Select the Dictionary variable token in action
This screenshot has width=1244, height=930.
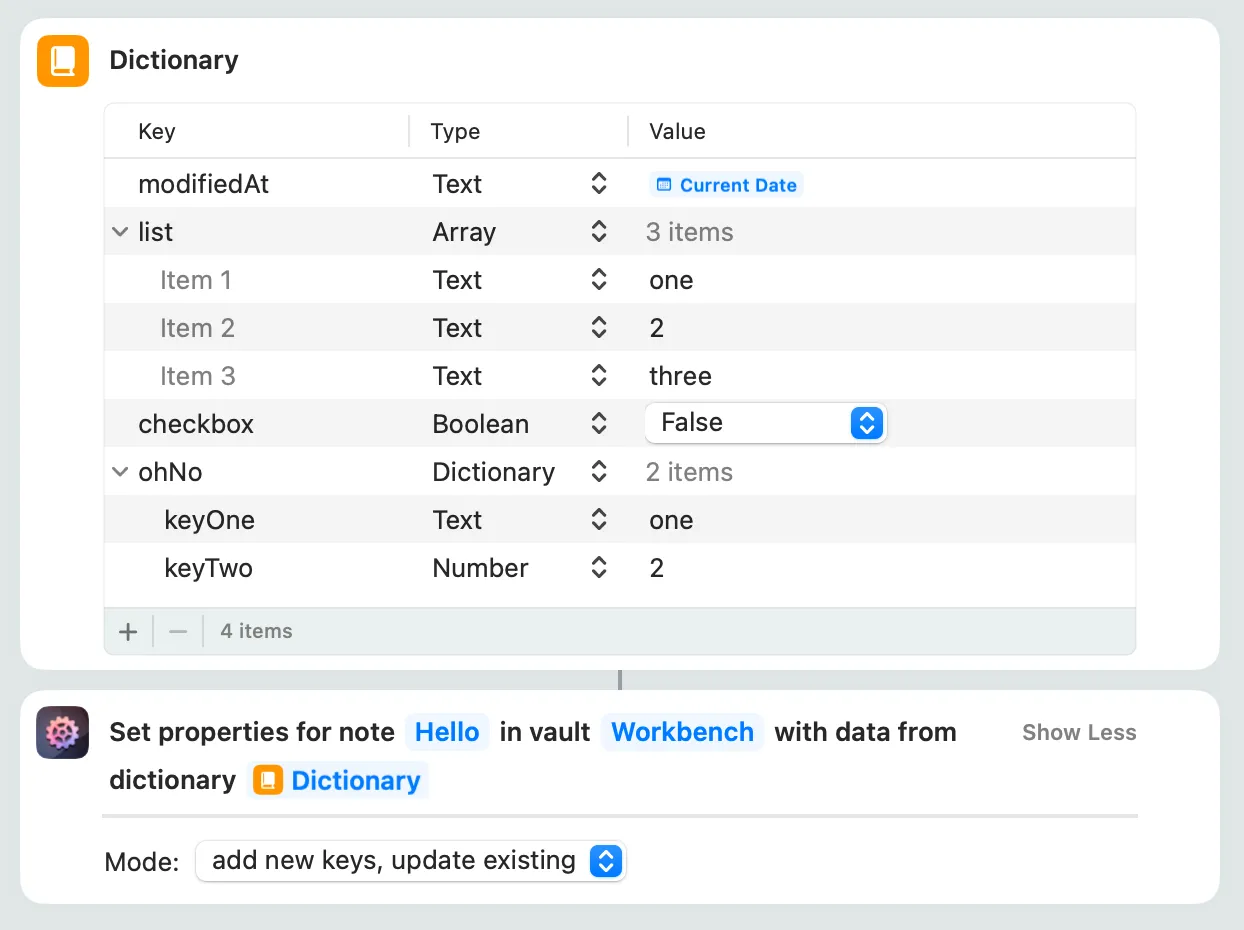click(x=338, y=781)
